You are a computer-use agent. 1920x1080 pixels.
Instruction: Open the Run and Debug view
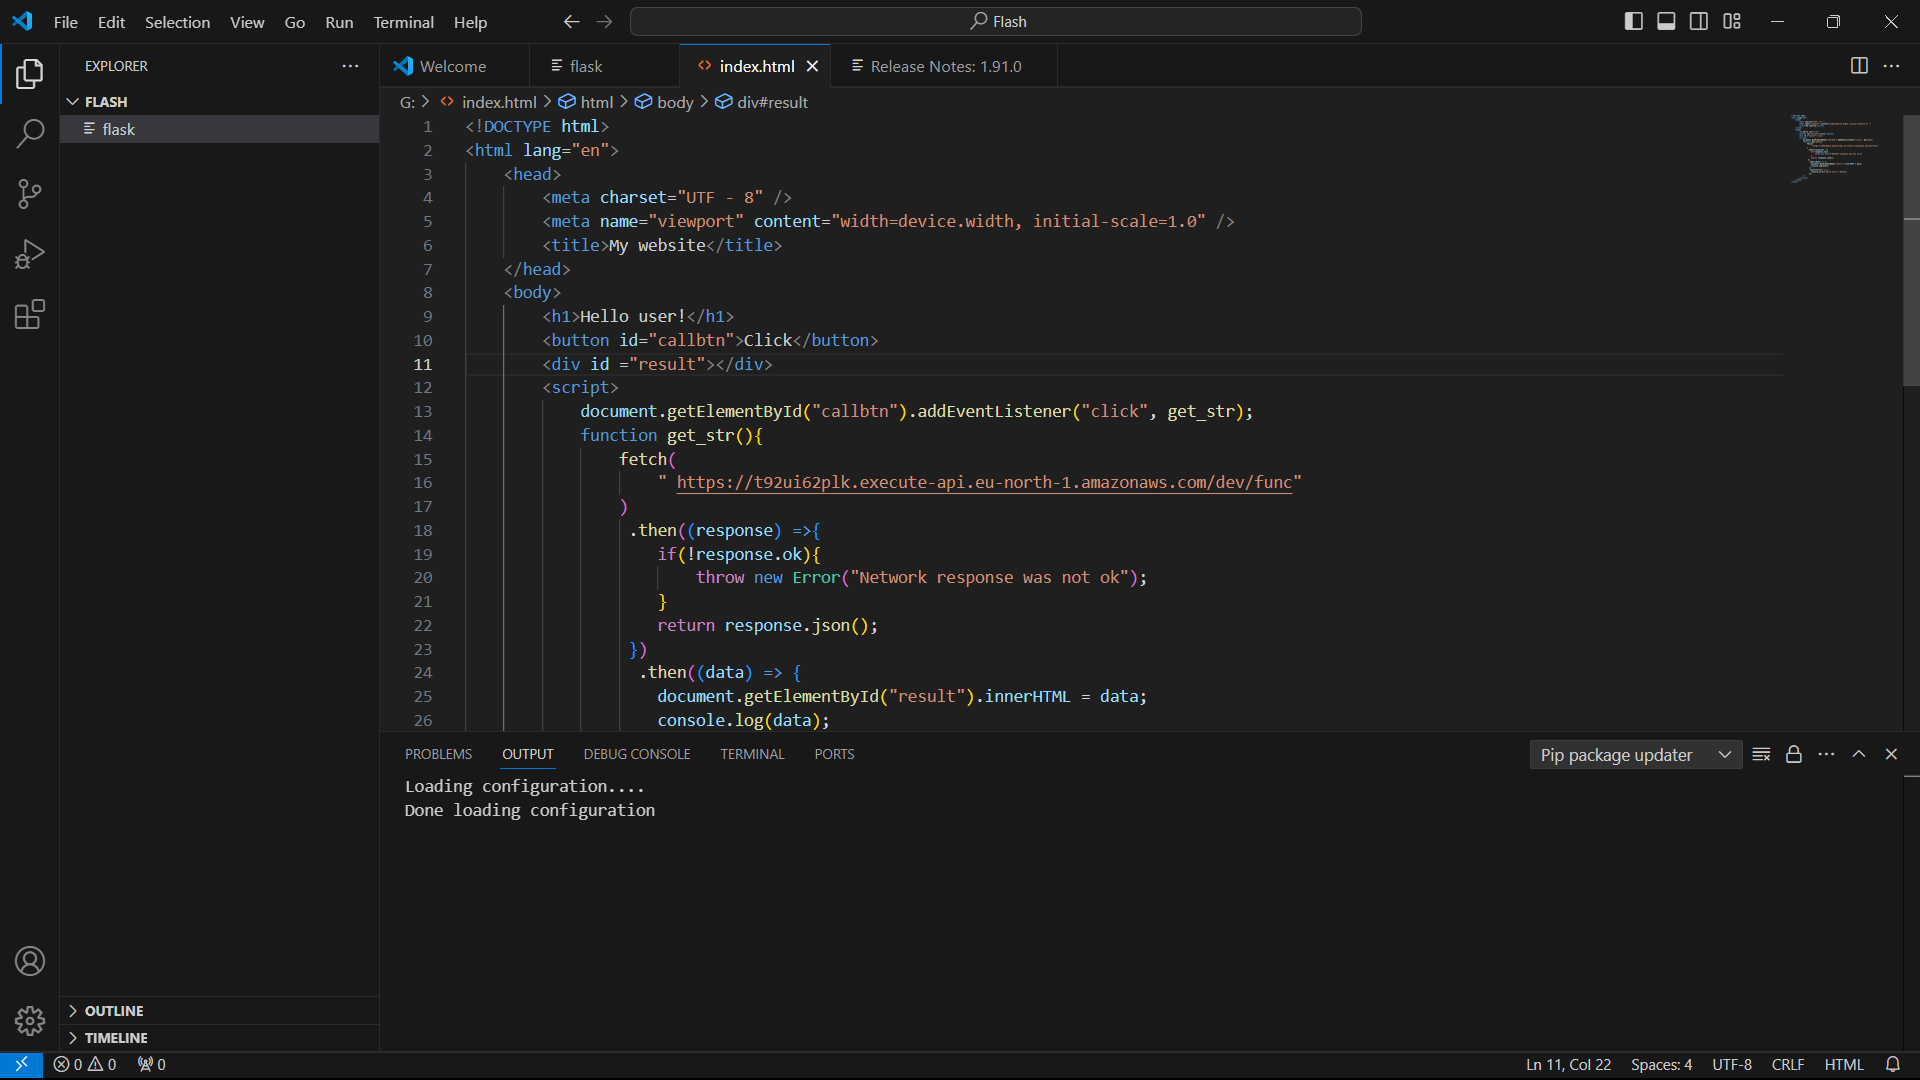[x=30, y=254]
